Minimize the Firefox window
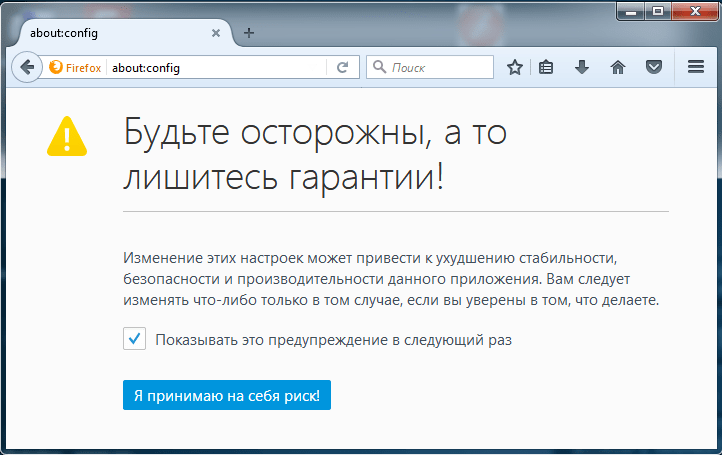 [x=631, y=11]
